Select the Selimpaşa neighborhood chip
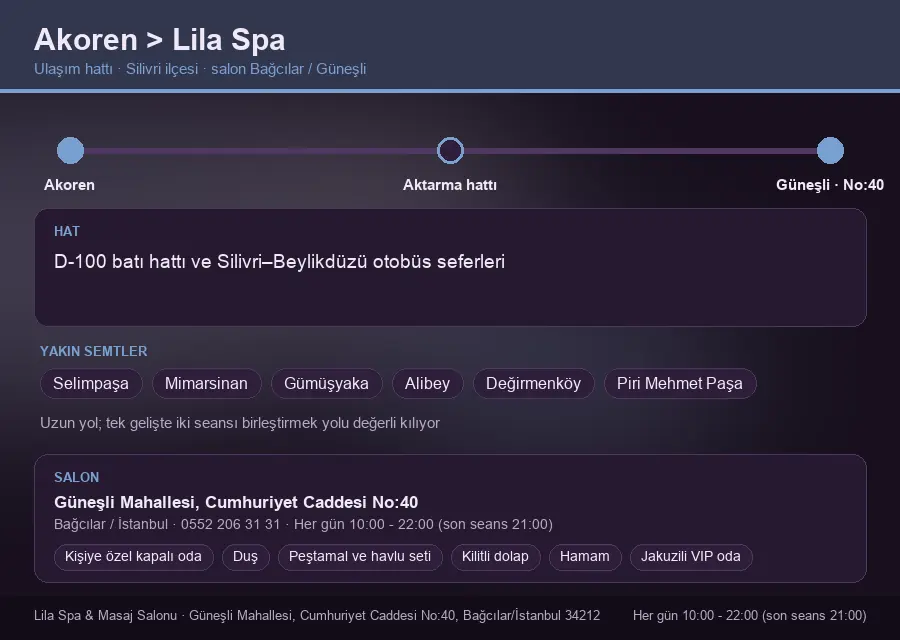 (x=91, y=383)
